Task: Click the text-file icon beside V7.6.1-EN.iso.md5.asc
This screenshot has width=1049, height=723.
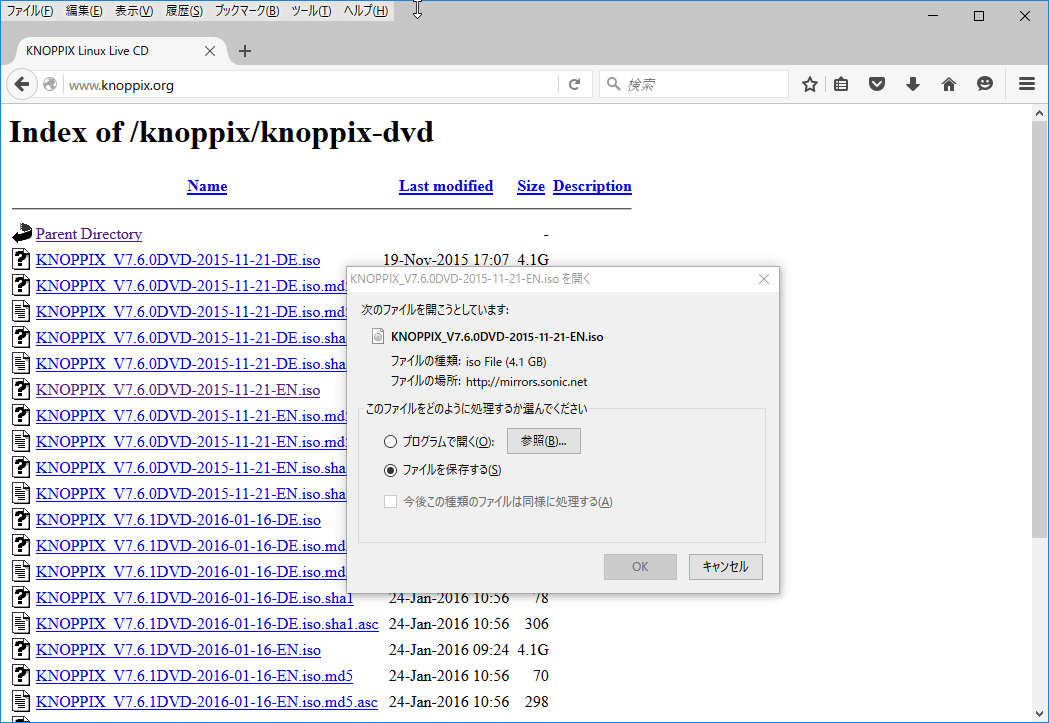Action: point(21,701)
